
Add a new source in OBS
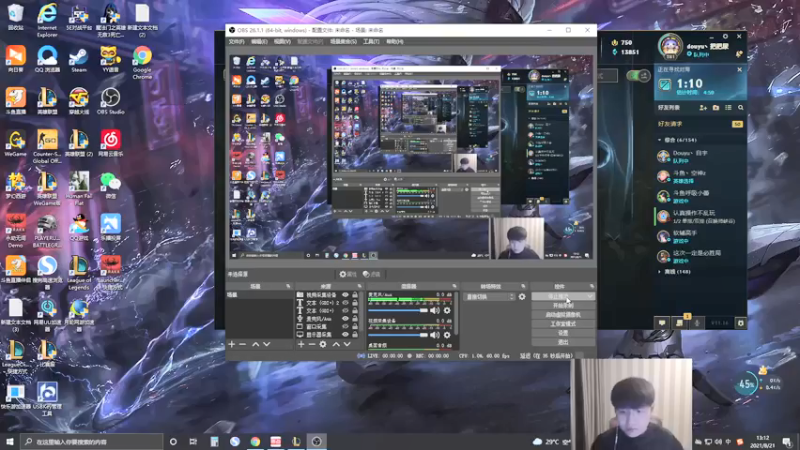[x=301, y=344]
